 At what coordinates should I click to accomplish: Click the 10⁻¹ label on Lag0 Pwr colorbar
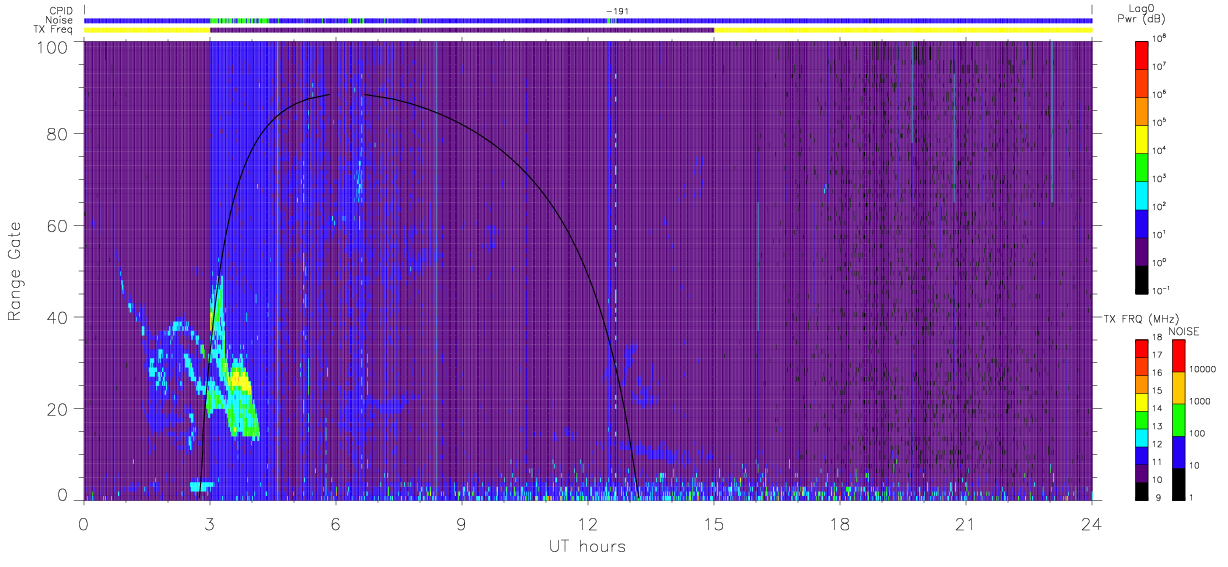coord(1161,290)
